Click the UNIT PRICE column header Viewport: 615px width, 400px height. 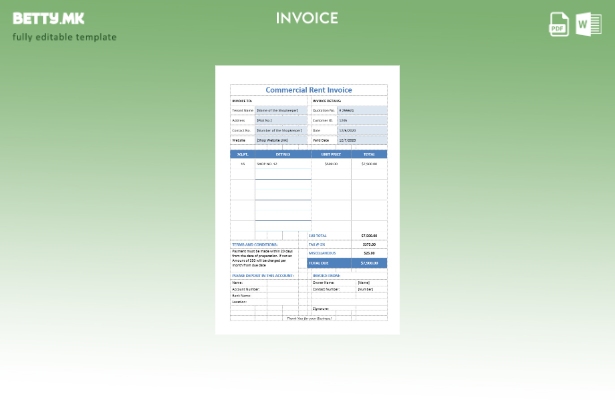pyautogui.click(x=331, y=154)
